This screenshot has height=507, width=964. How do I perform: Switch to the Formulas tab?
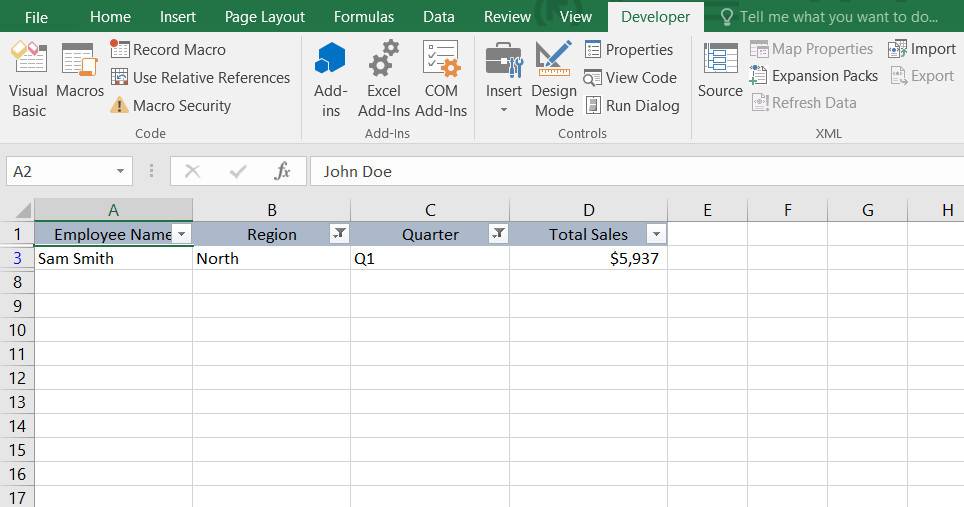(x=364, y=17)
